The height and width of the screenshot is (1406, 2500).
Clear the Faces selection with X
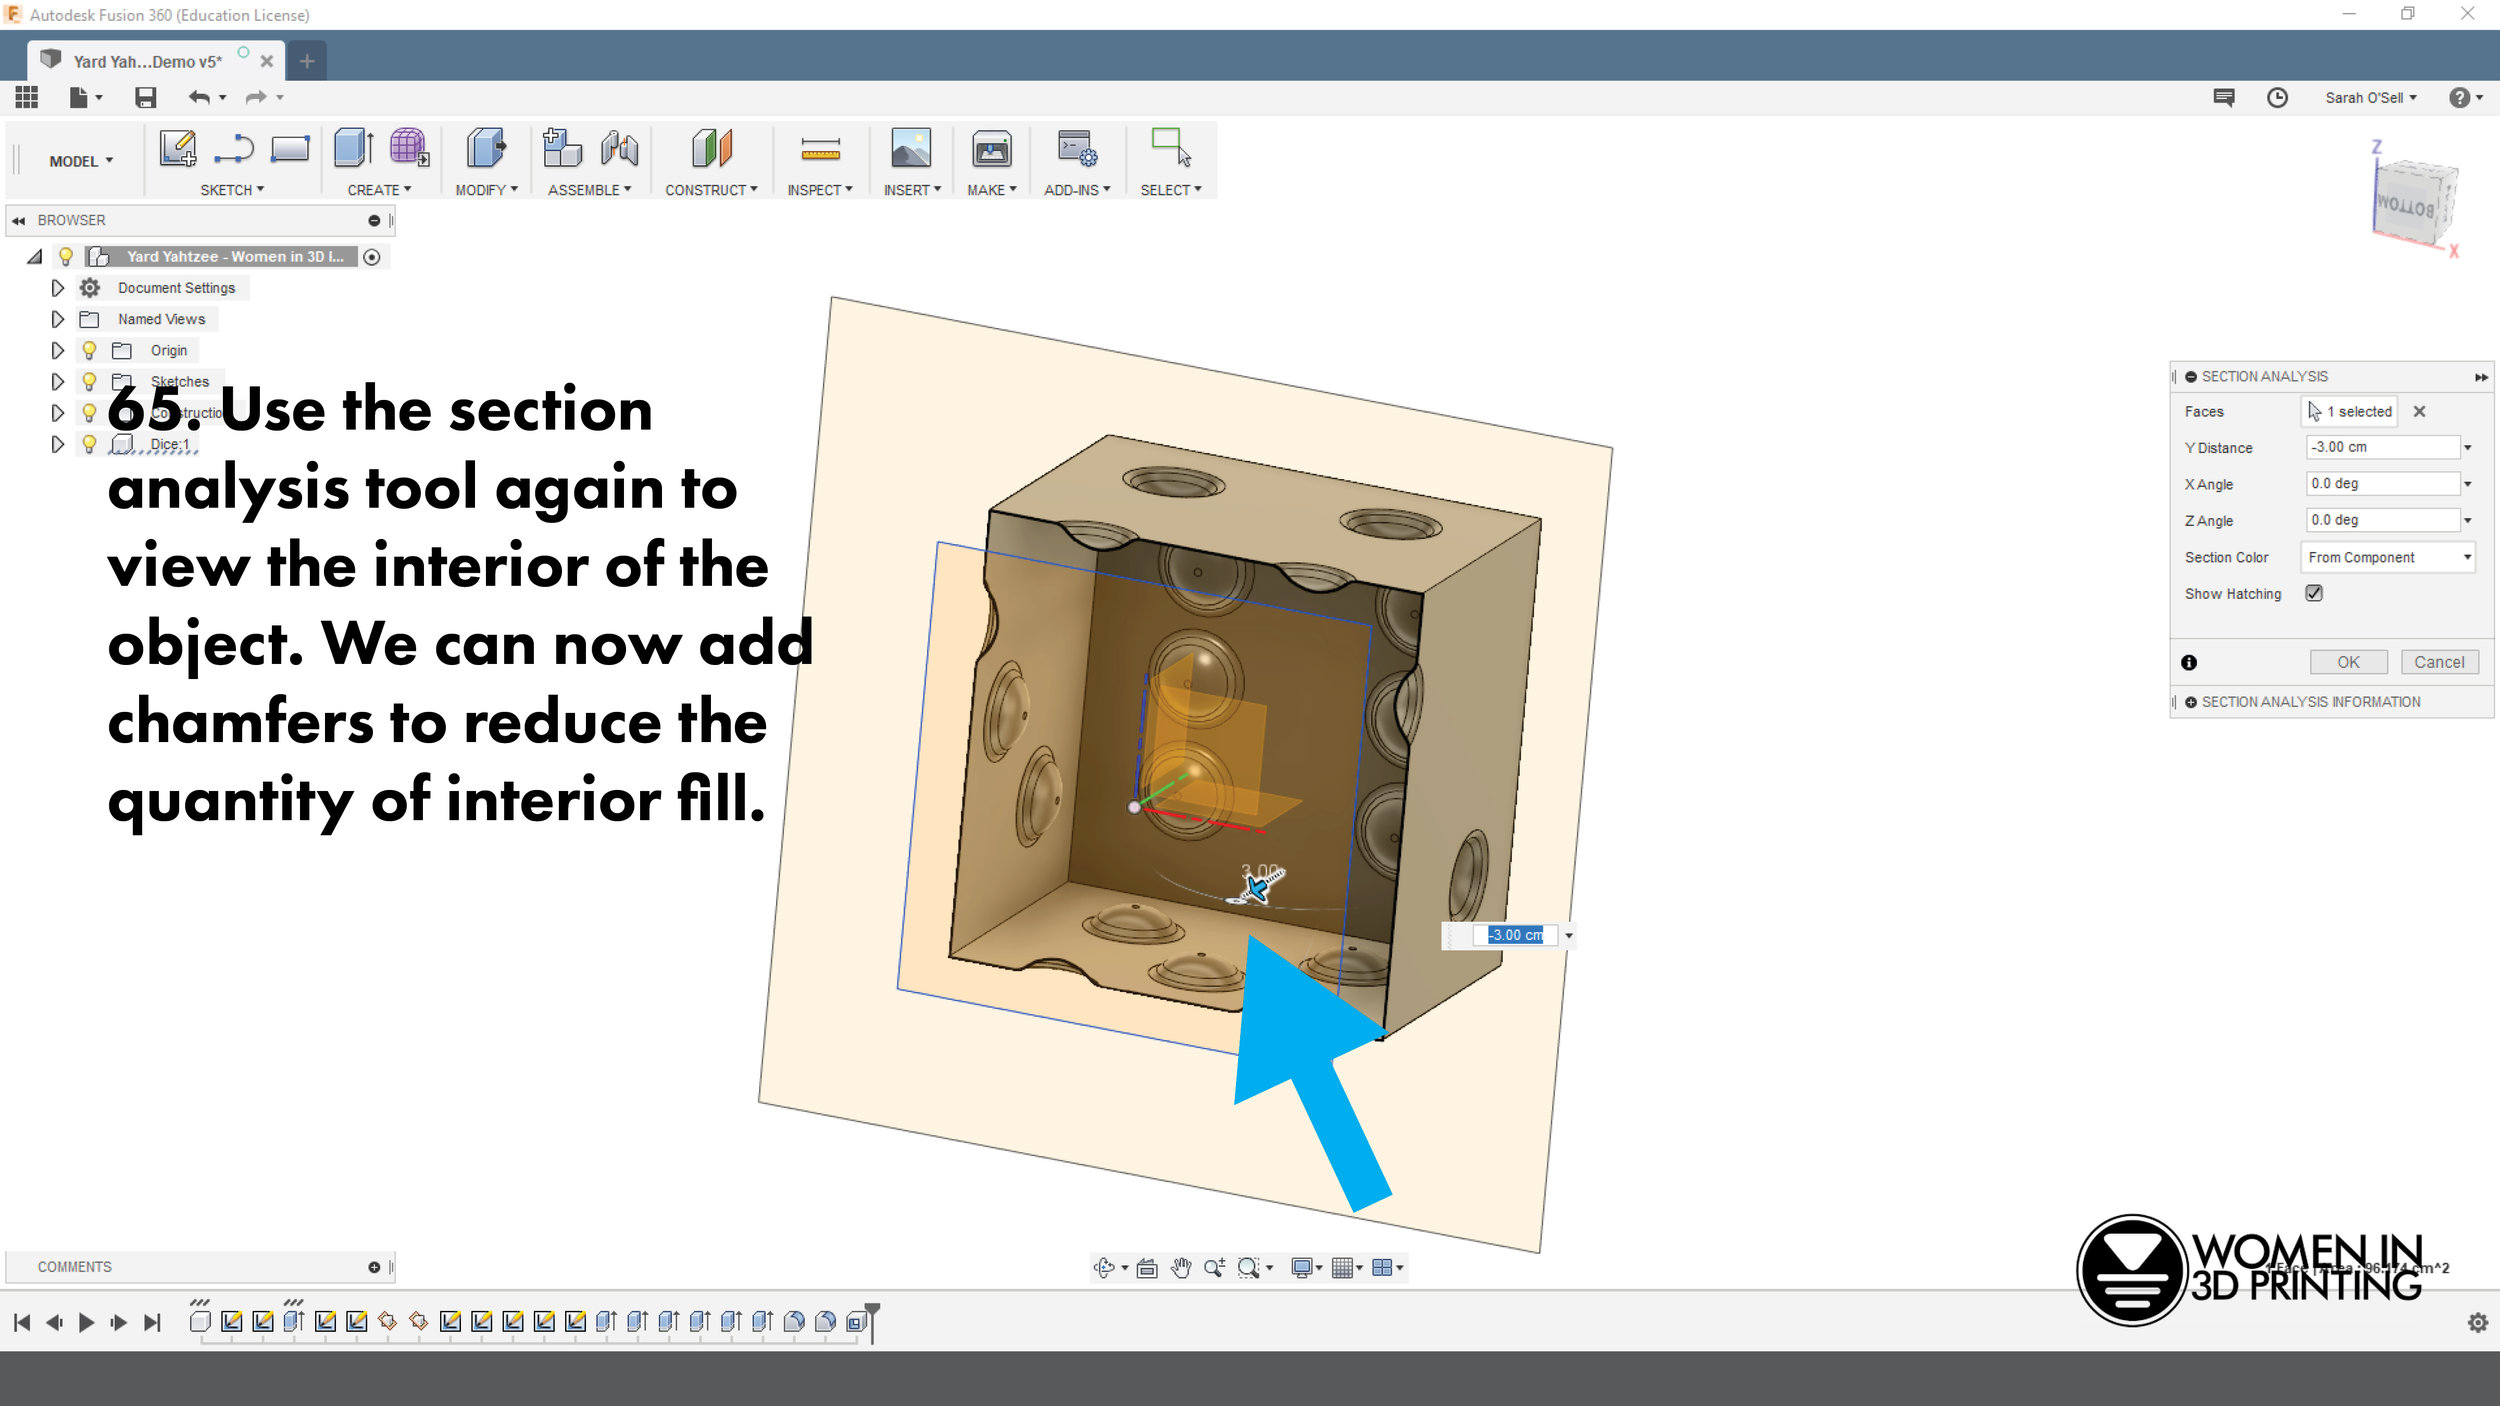point(2419,411)
